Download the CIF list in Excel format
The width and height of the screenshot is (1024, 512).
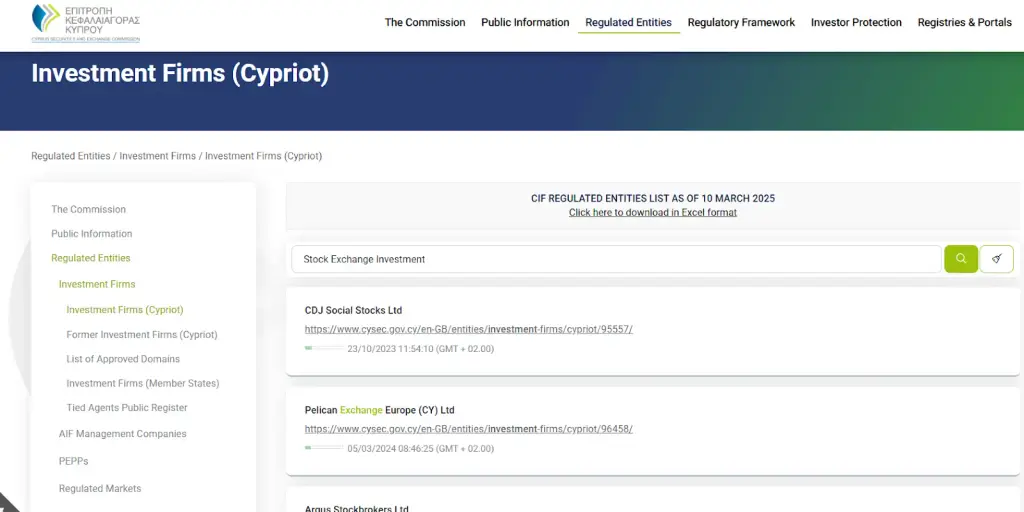pos(652,212)
